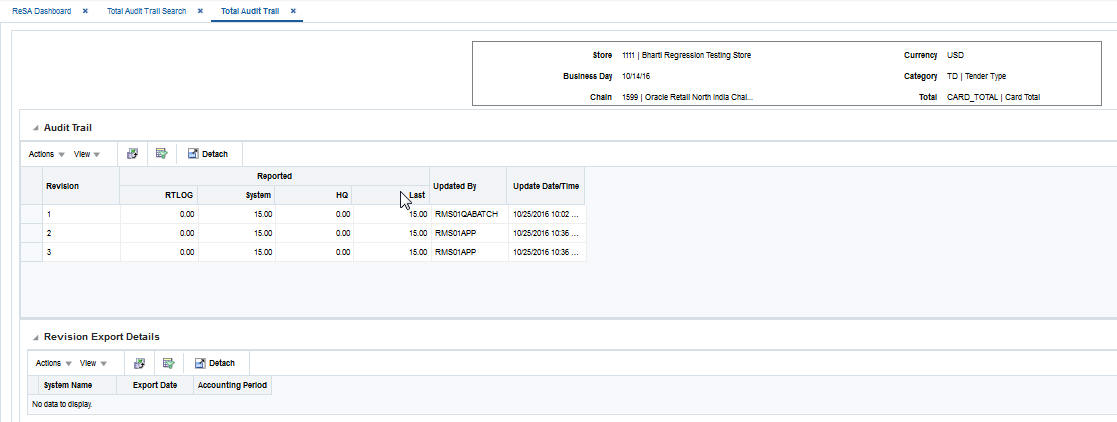Click wrap/query icon in Revision Export Details toolbar
The height and width of the screenshot is (422, 1117).
click(169, 363)
